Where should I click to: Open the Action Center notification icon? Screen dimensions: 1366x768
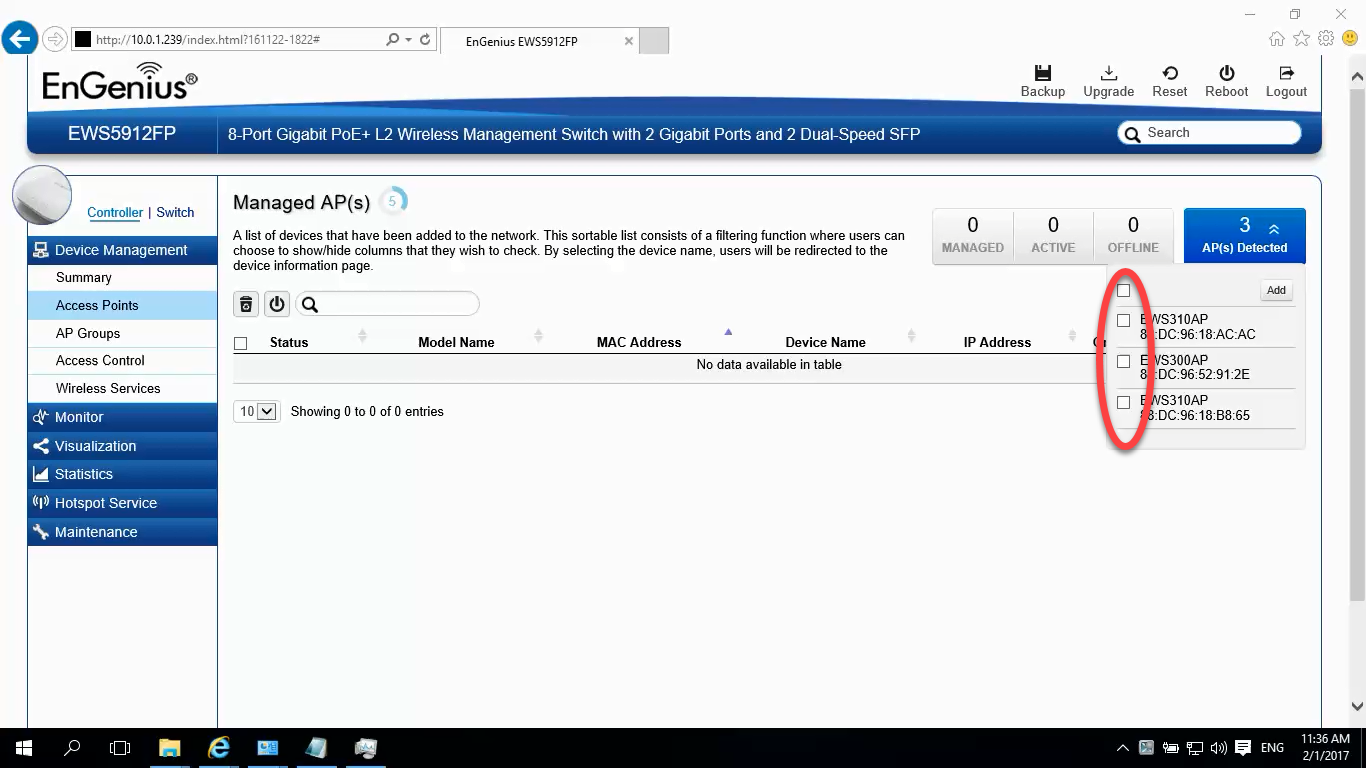click(1243, 748)
